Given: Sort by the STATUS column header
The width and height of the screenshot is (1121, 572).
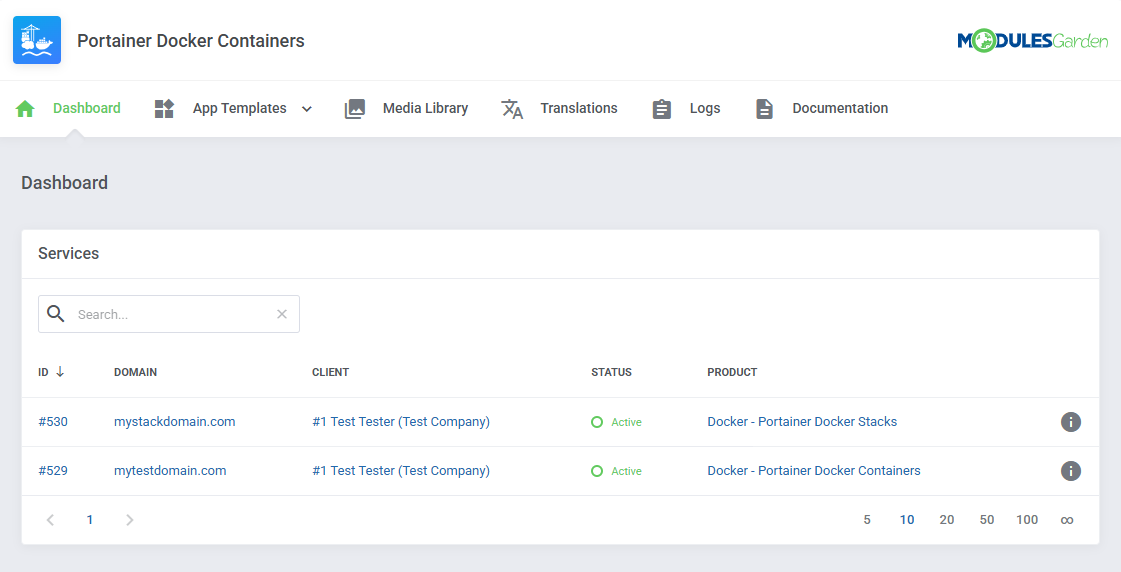Looking at the screenshot, I should [x=611, y=372].
